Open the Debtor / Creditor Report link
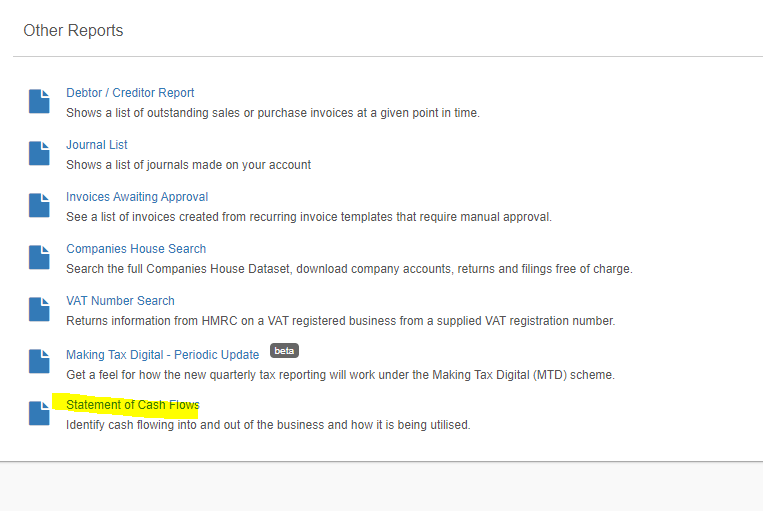The image size is (763, 511). click(x=130, y=93)
